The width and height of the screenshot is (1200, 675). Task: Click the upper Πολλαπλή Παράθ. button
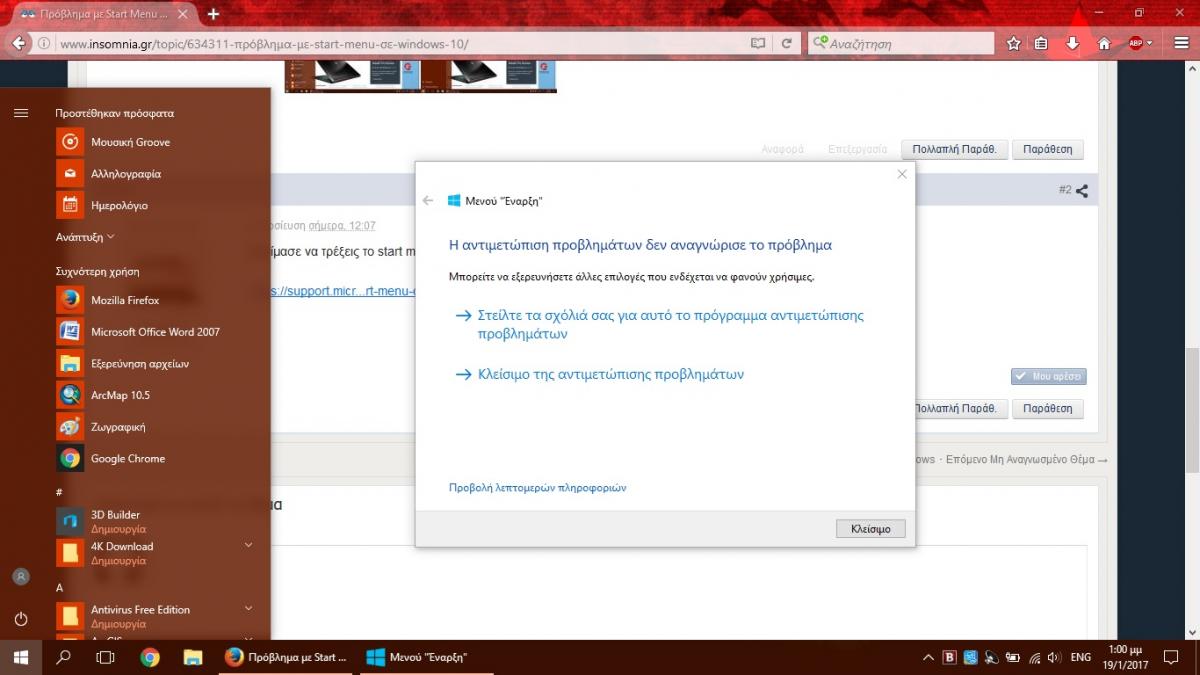point(954,149)
